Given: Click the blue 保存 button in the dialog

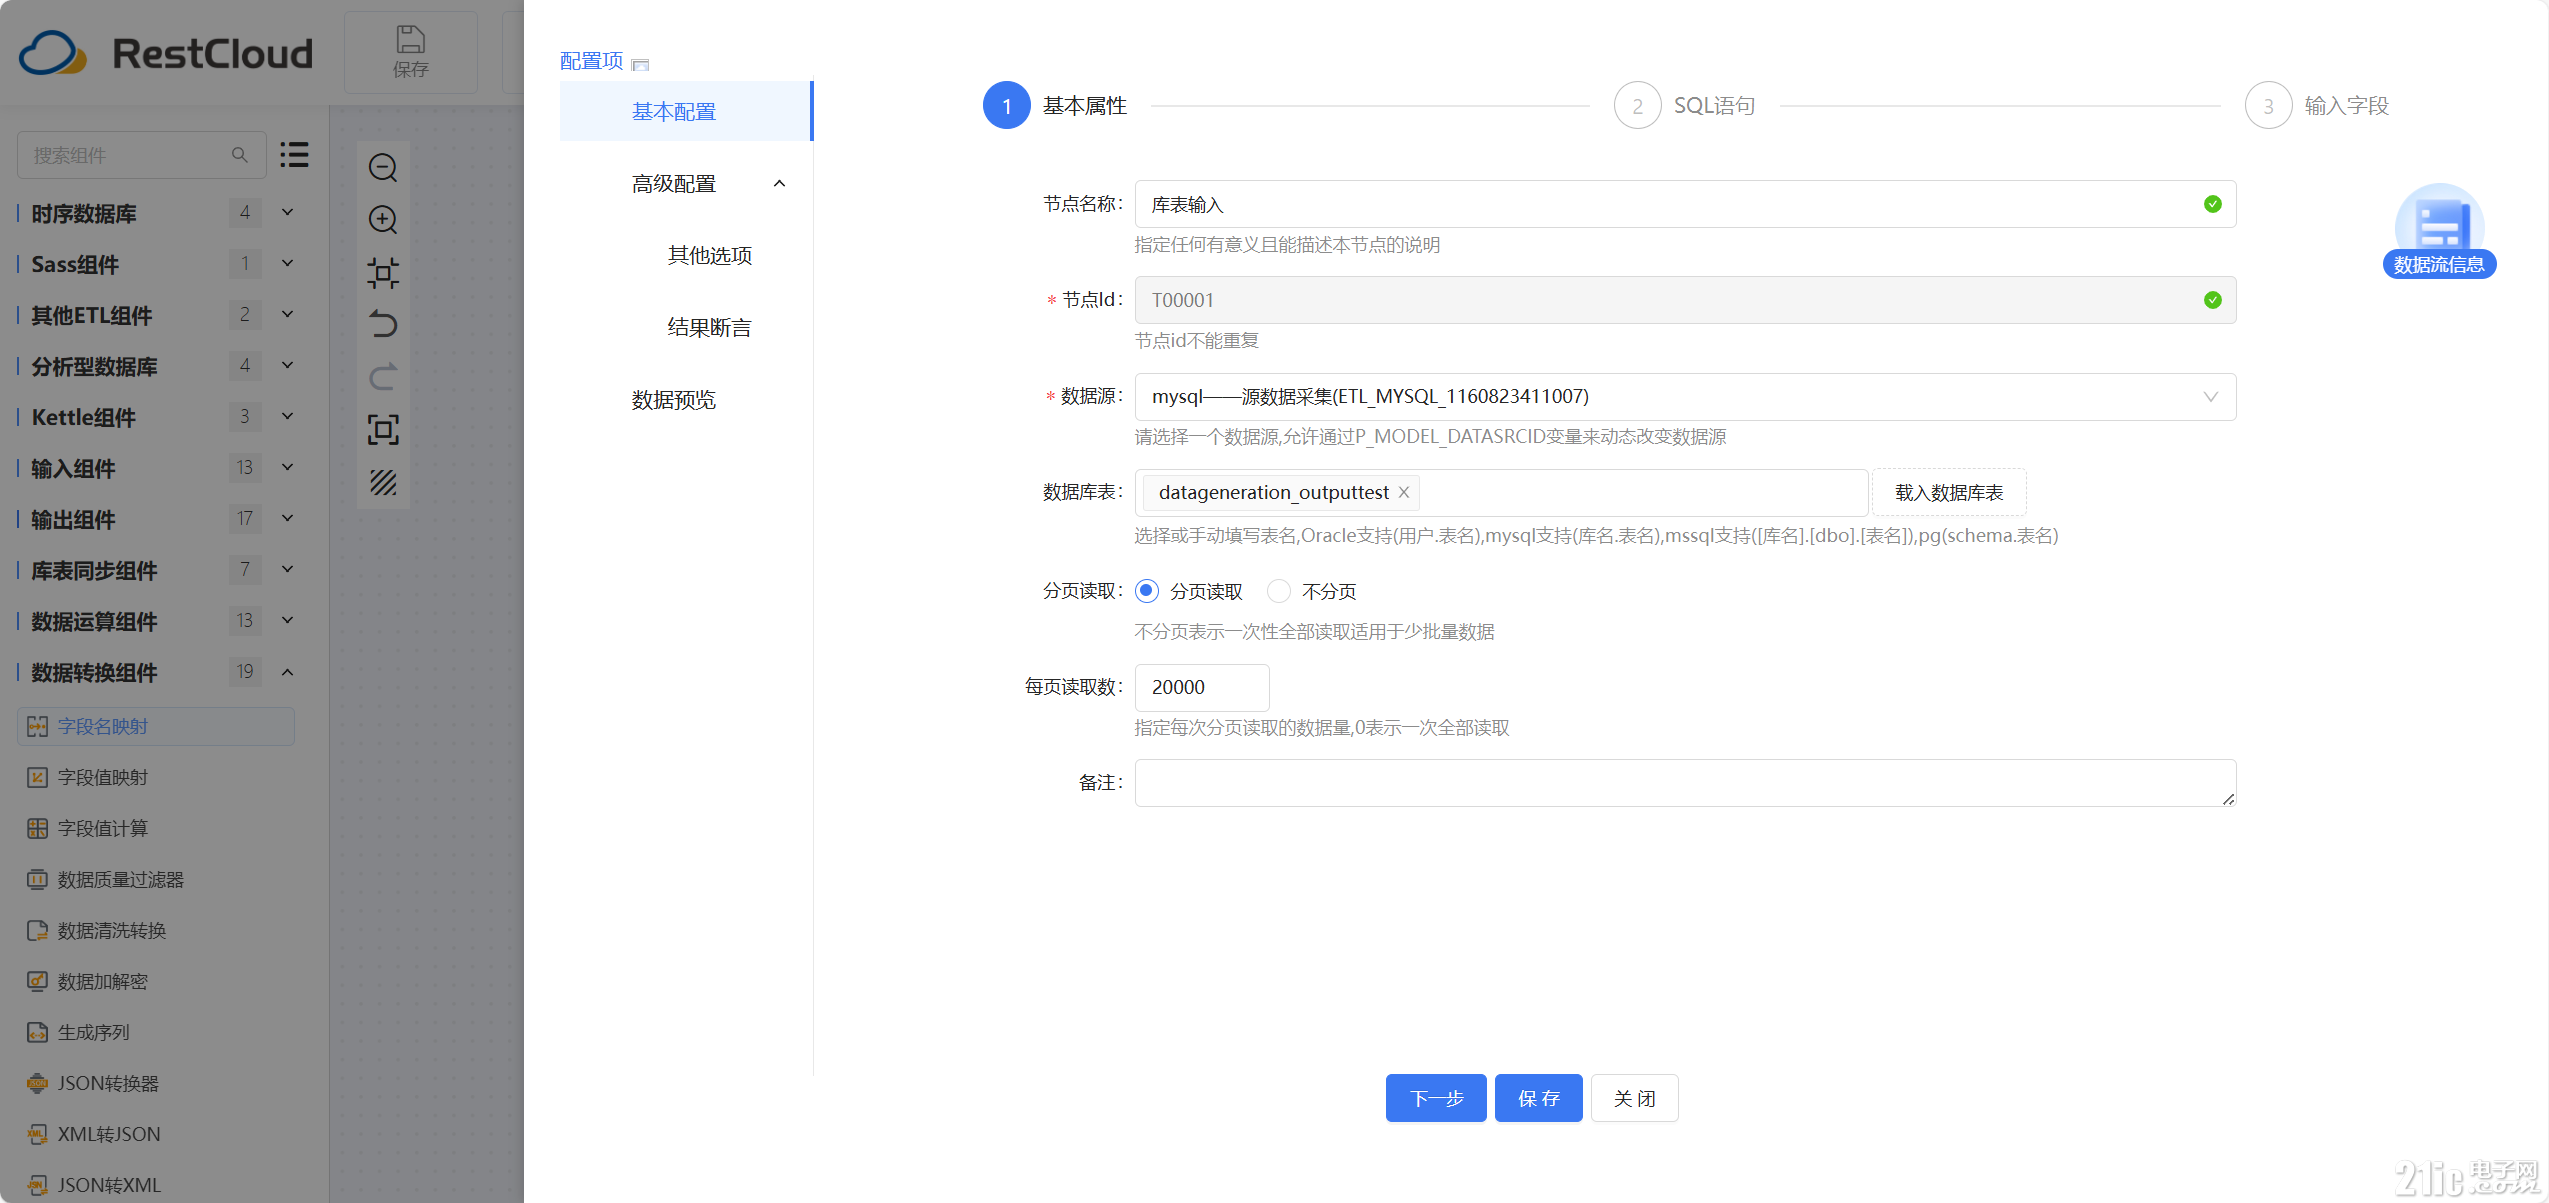Looking at the screenshot, I should tap(1538, 1098).
